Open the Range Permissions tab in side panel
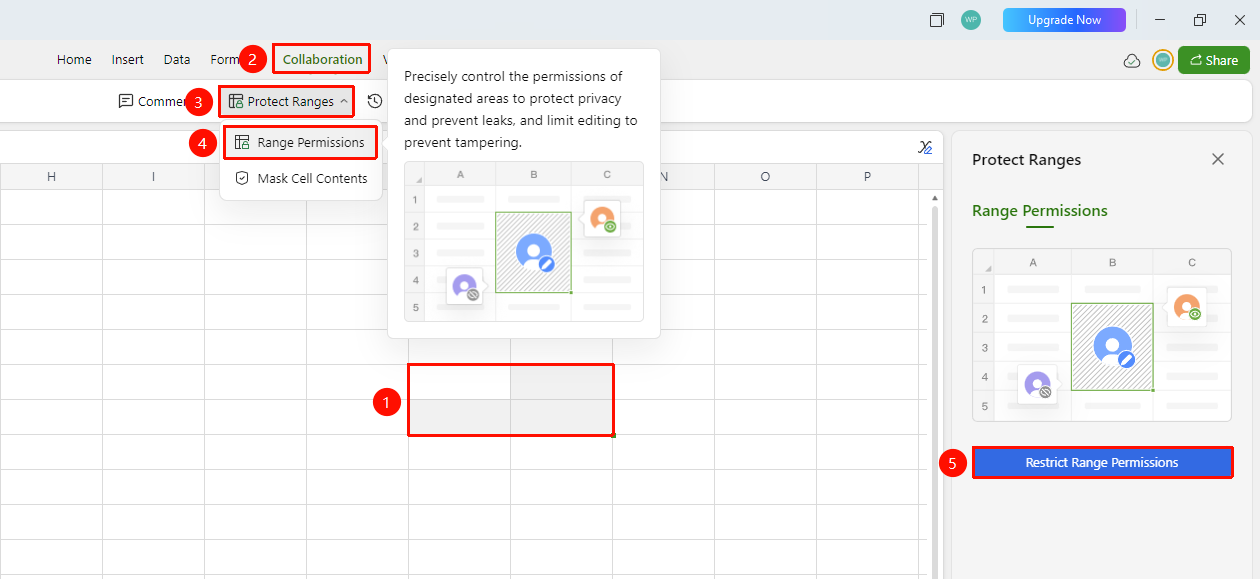Image resolution: width=1260 pixels, height=579 pixels. click(x=1040, y=211)
